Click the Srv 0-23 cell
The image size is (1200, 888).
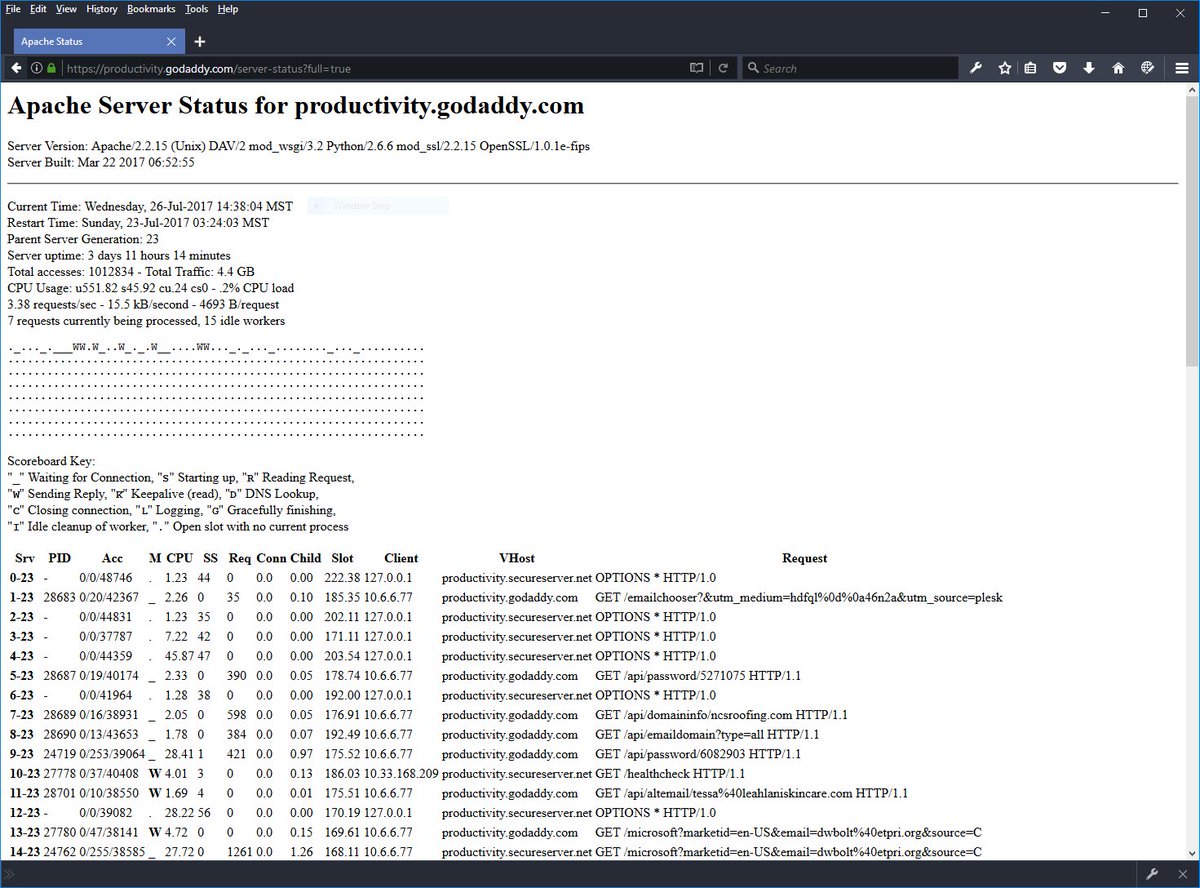[24, 577]
